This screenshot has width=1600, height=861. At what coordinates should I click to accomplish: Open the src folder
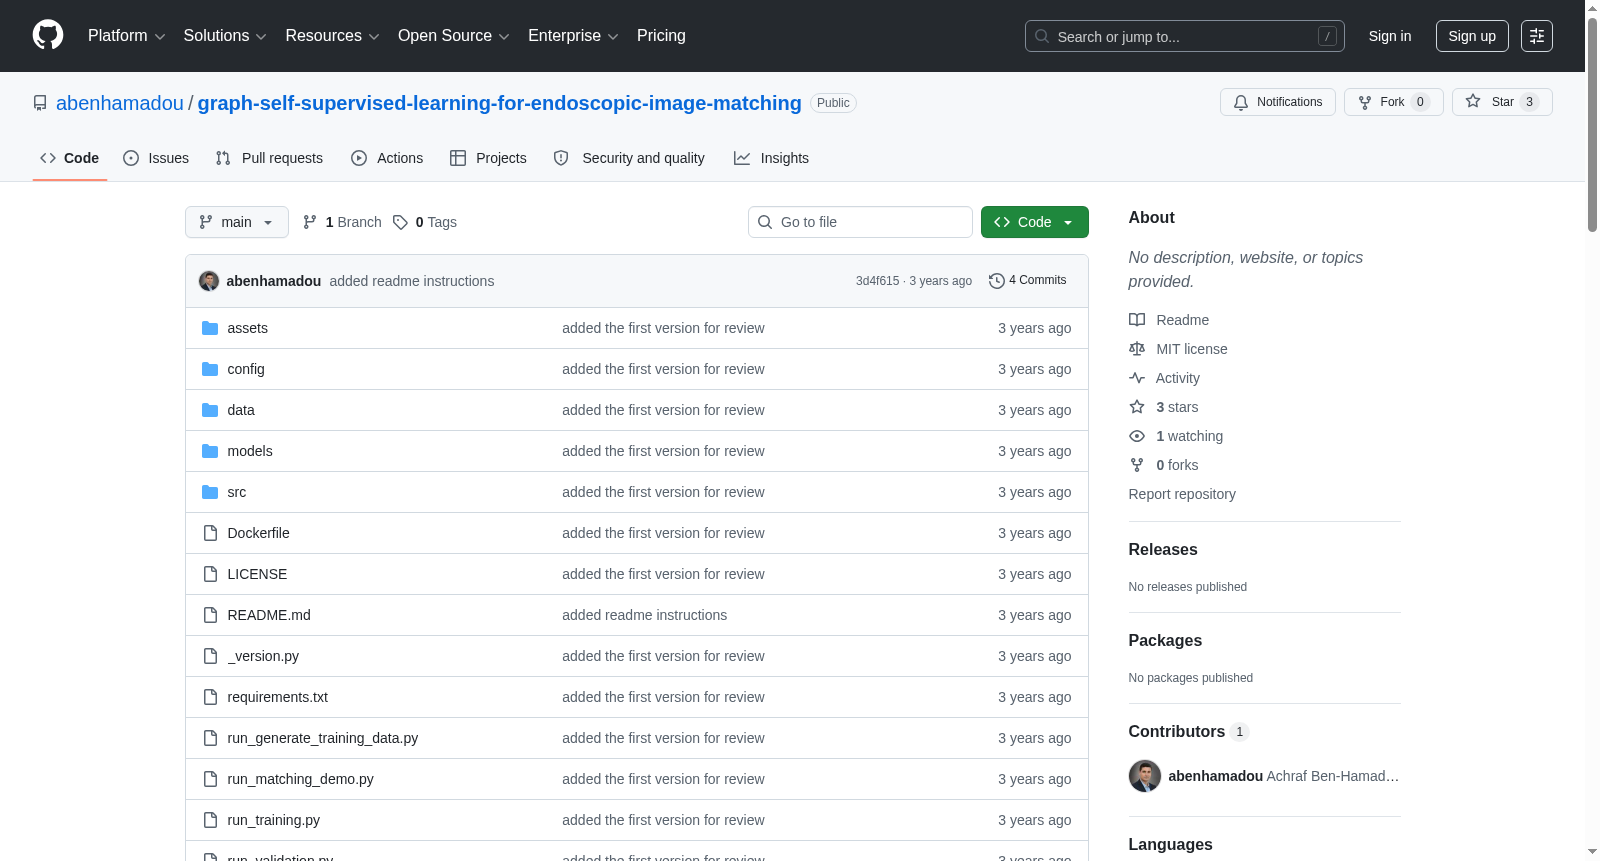(237, 492)
